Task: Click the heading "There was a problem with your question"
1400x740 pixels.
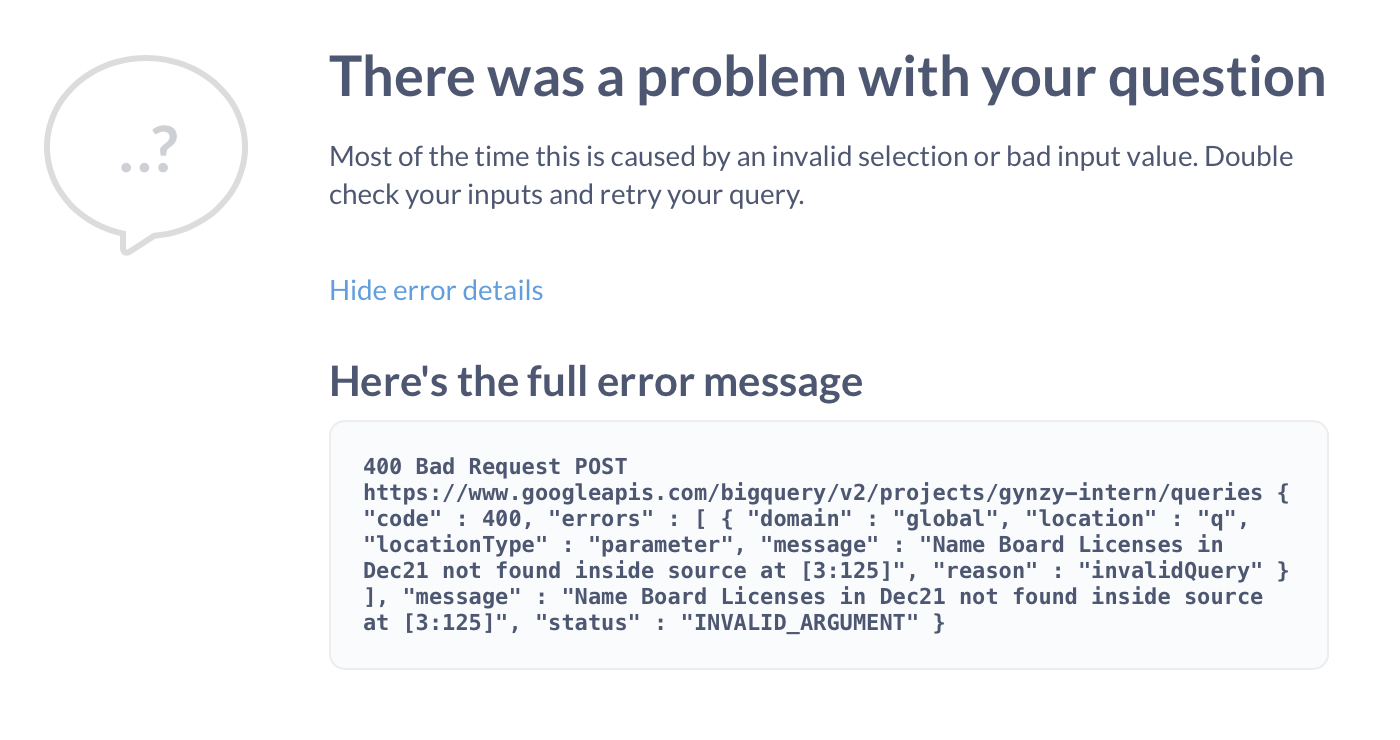Action: point(828,76)
